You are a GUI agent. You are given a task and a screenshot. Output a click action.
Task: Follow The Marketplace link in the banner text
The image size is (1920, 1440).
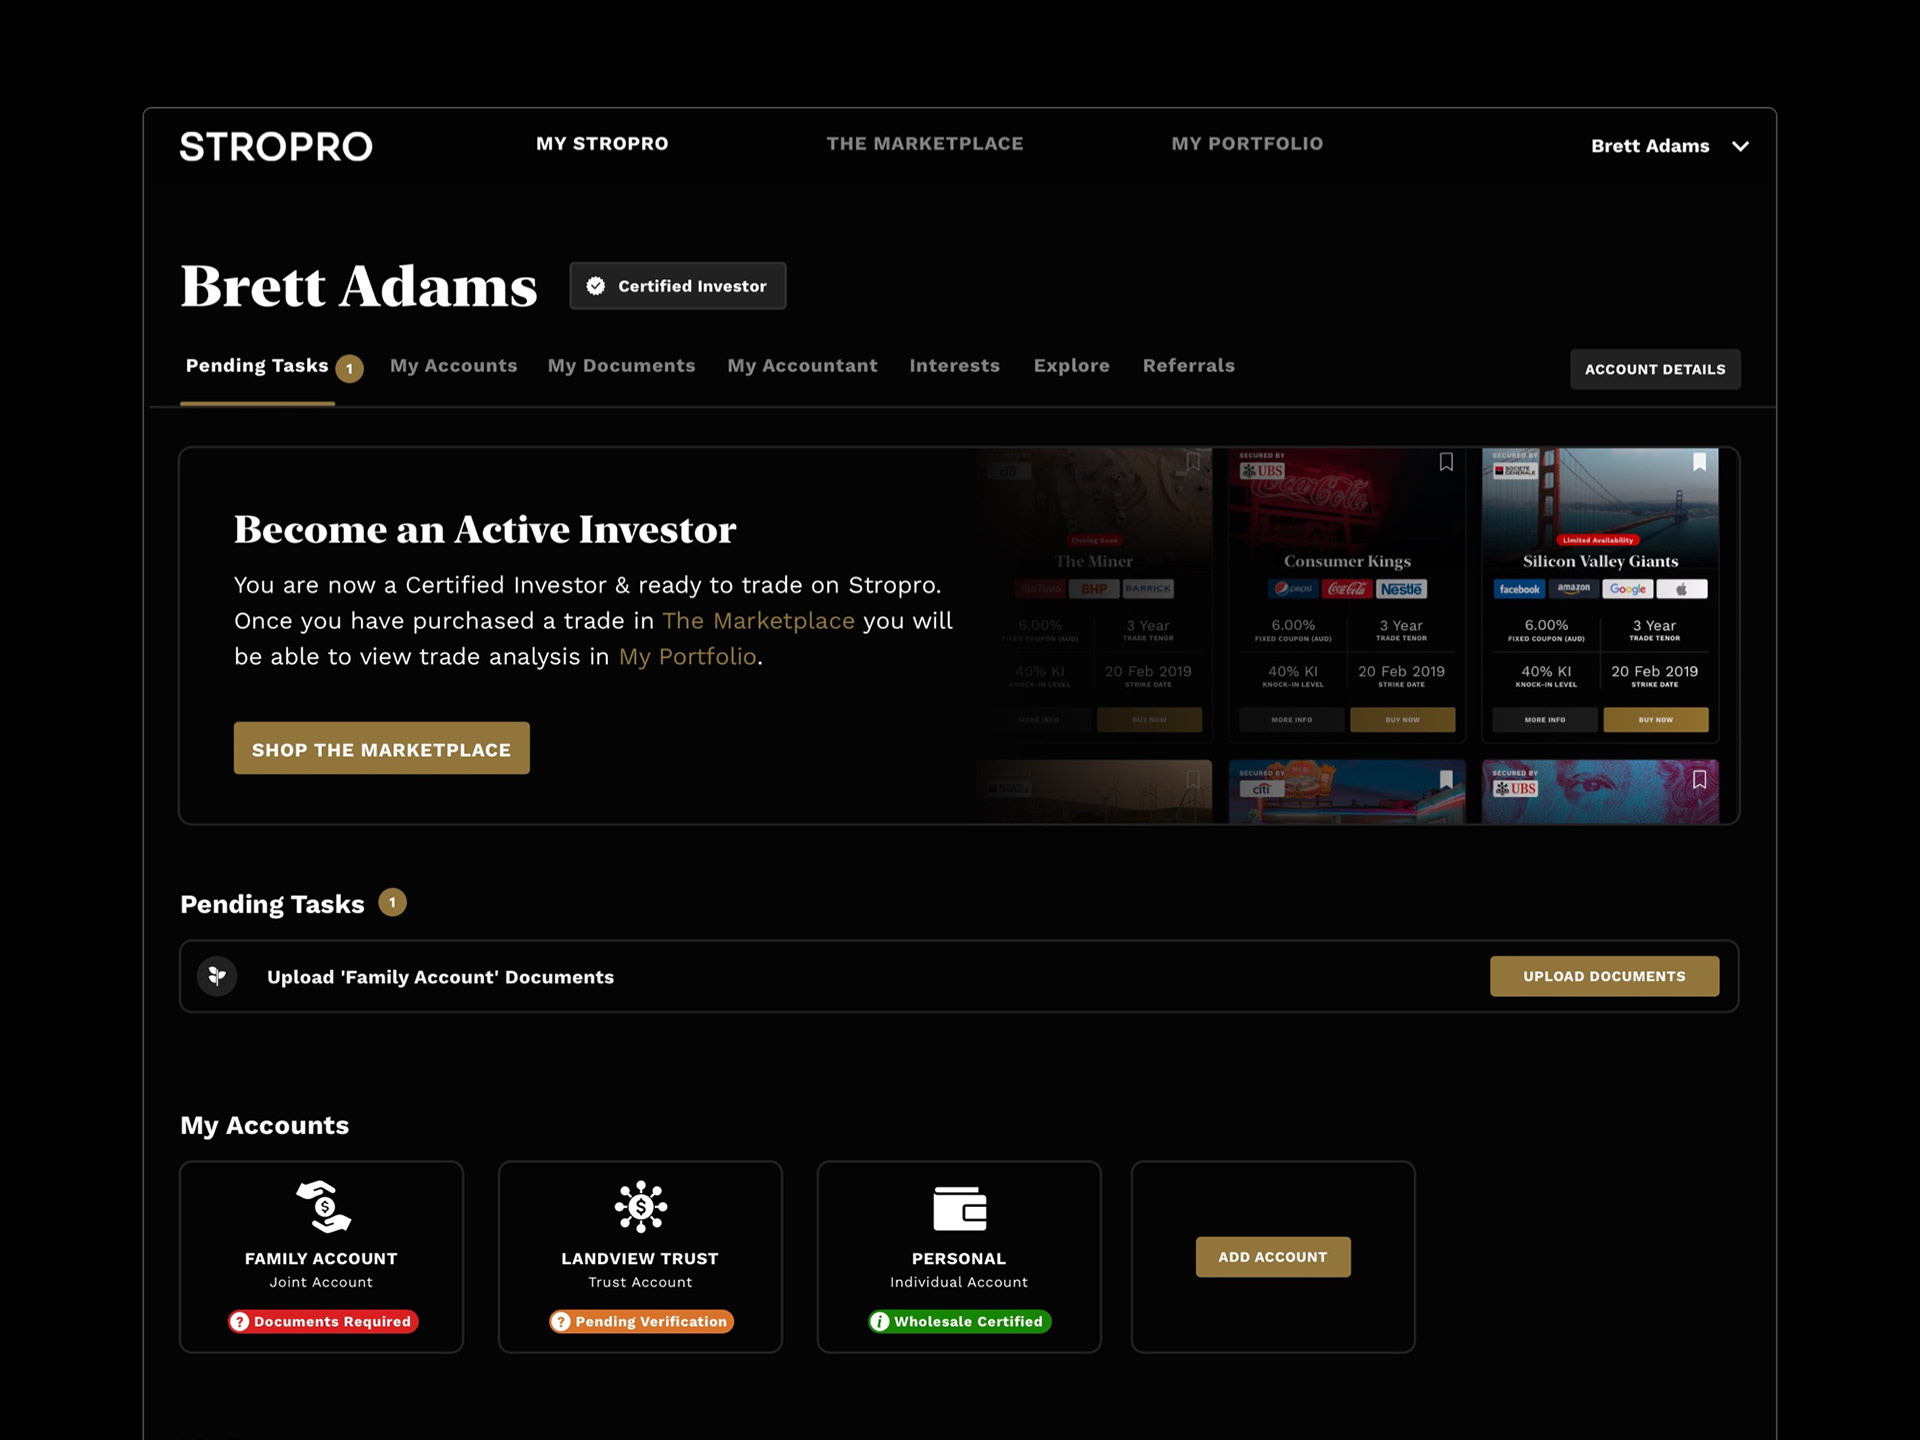click(x=758, y=621)
